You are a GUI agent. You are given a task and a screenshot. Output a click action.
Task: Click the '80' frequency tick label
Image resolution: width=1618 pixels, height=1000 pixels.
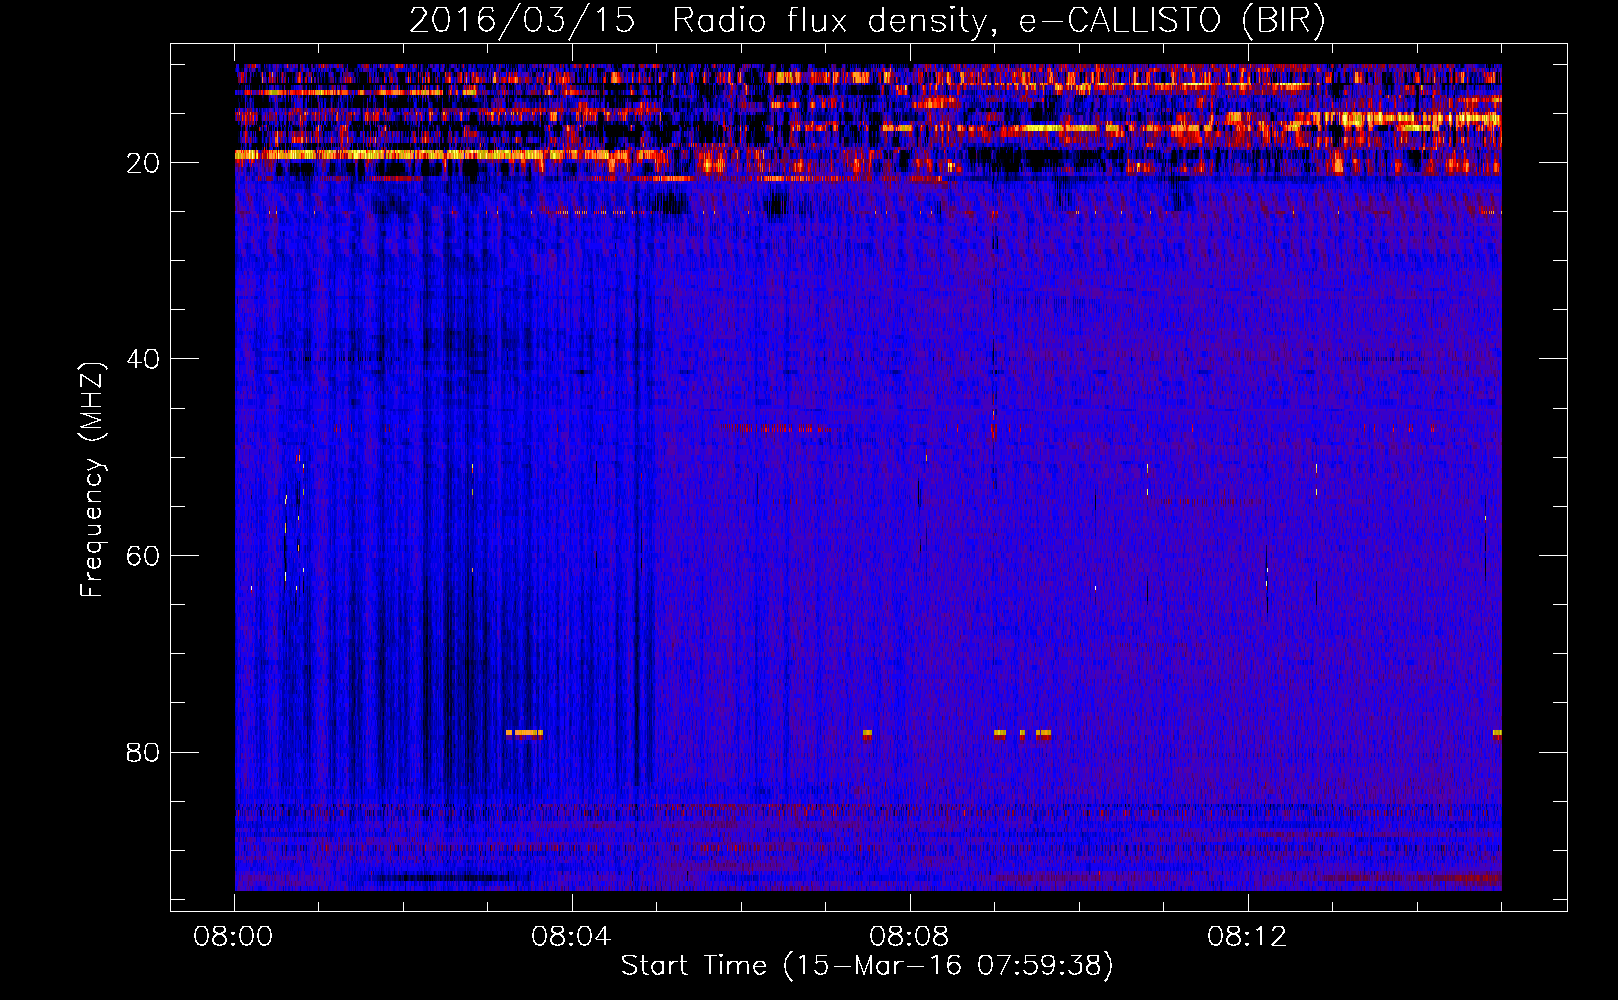(x=144, y=752)
